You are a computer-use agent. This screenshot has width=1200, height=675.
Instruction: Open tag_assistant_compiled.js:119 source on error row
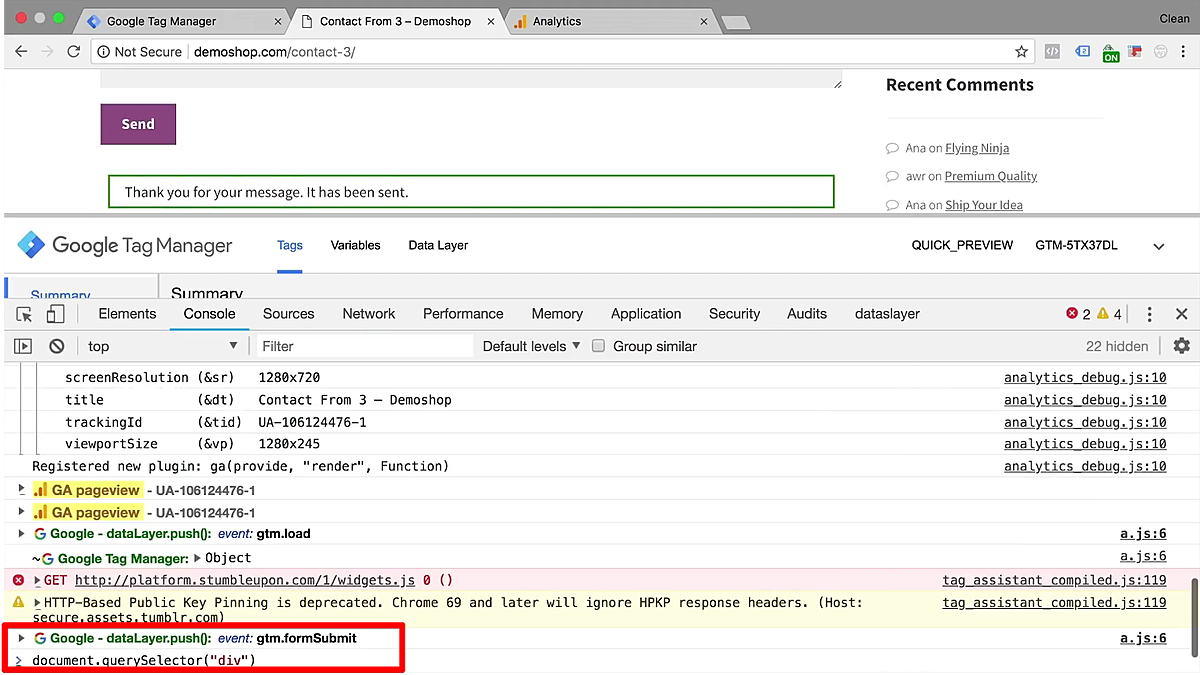tap(1054, 580)
